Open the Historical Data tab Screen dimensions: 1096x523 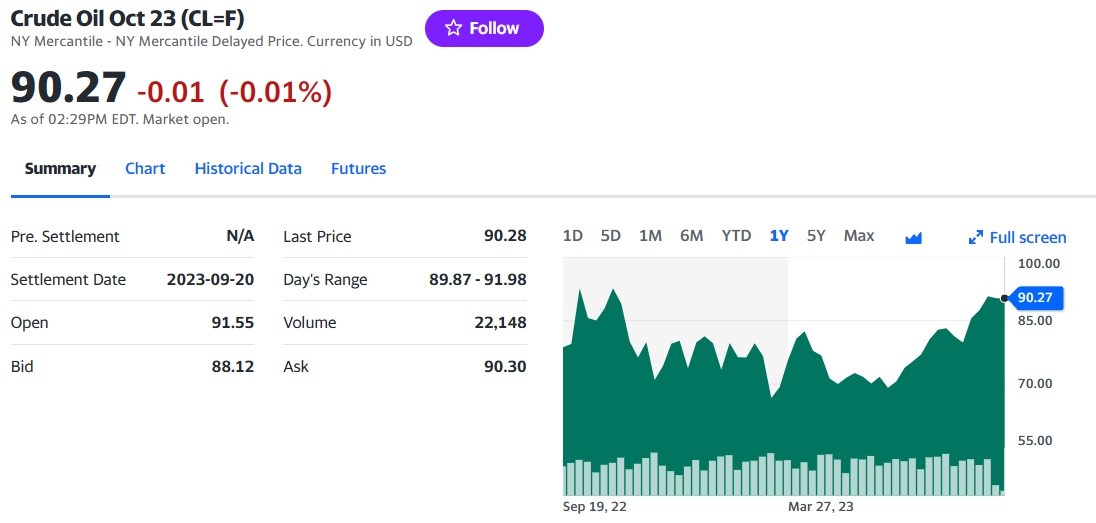pyautogui.click(x=248, y=169)
